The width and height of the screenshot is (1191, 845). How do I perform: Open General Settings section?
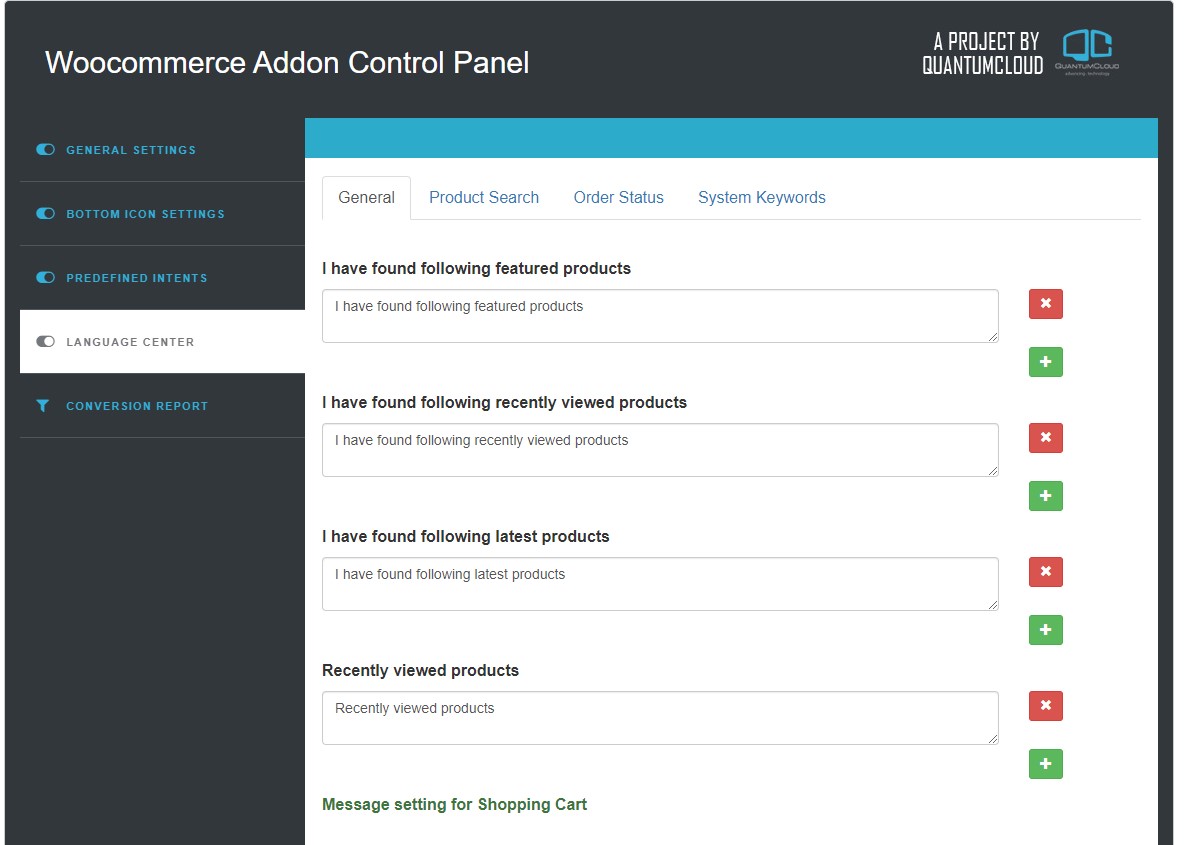coord(162,150)
